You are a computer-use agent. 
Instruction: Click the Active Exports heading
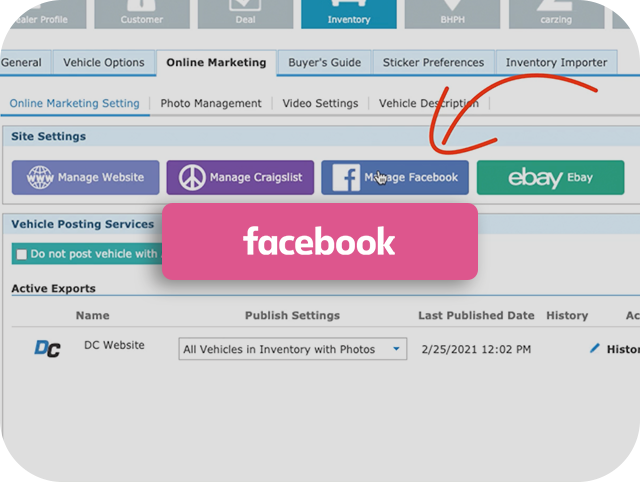pos(53,289)
